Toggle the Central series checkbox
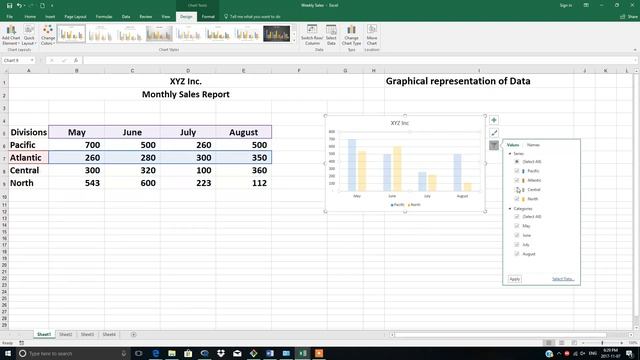The width and height of the screenshot is (640, 360). 517,190
